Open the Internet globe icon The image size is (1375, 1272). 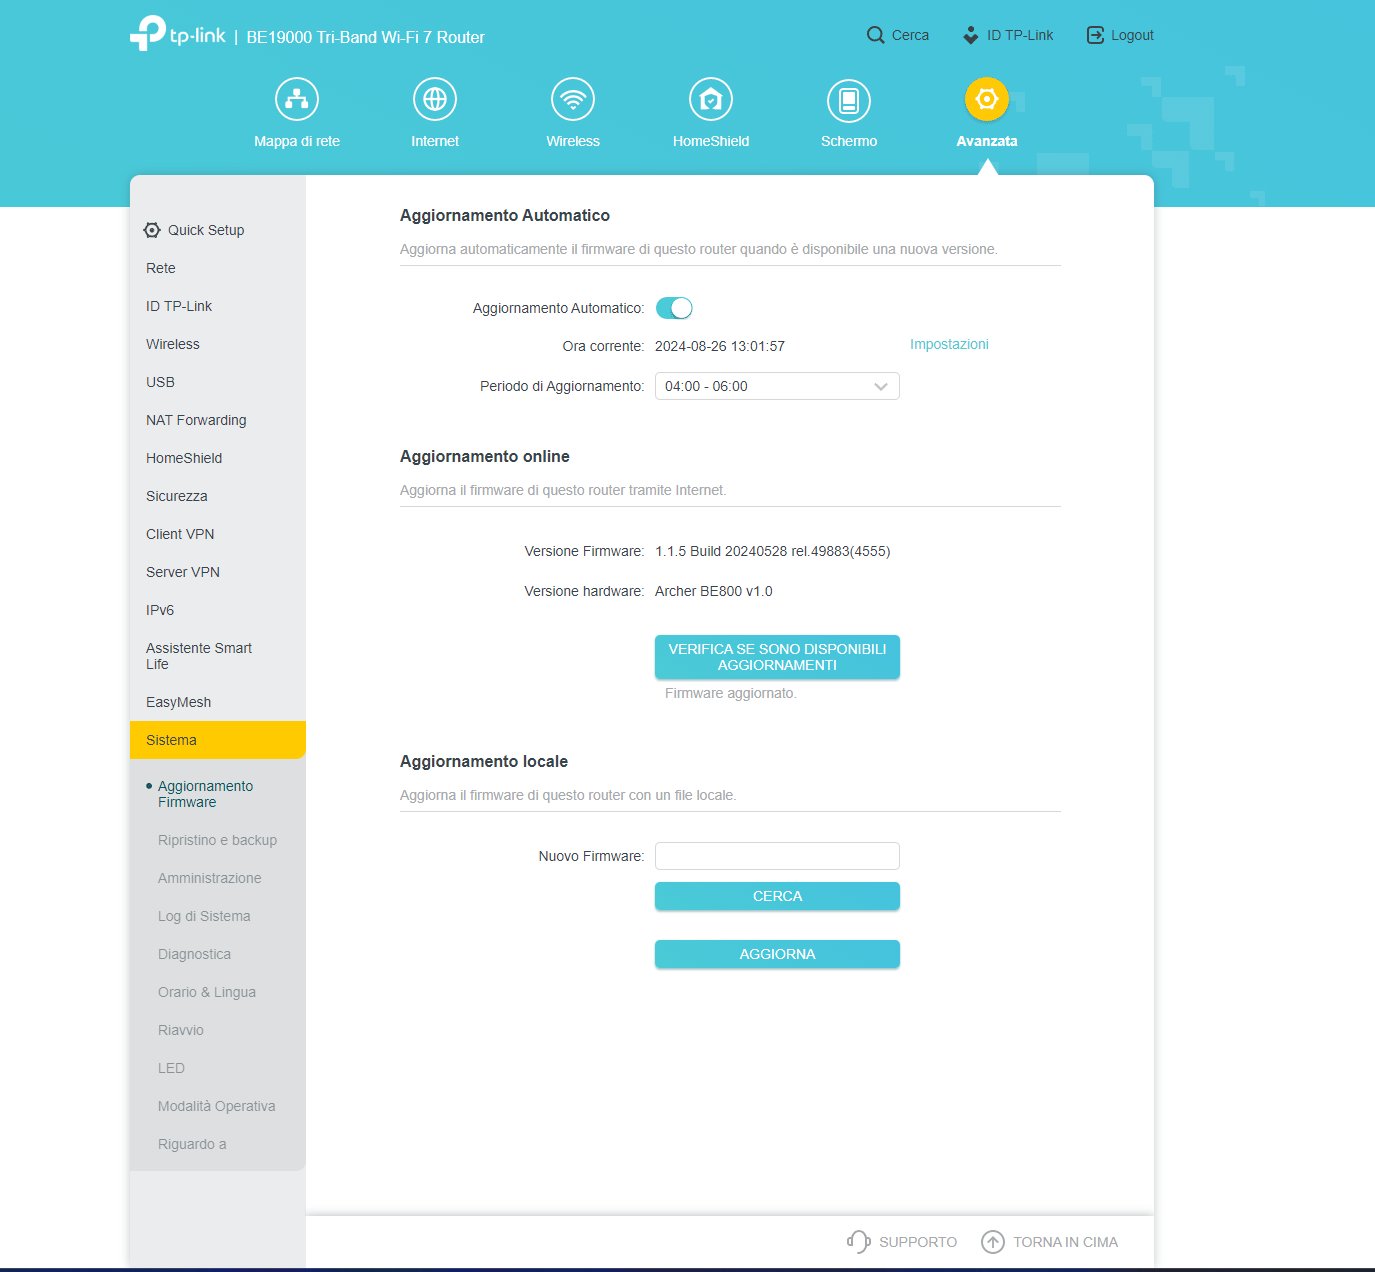(435, 99)
